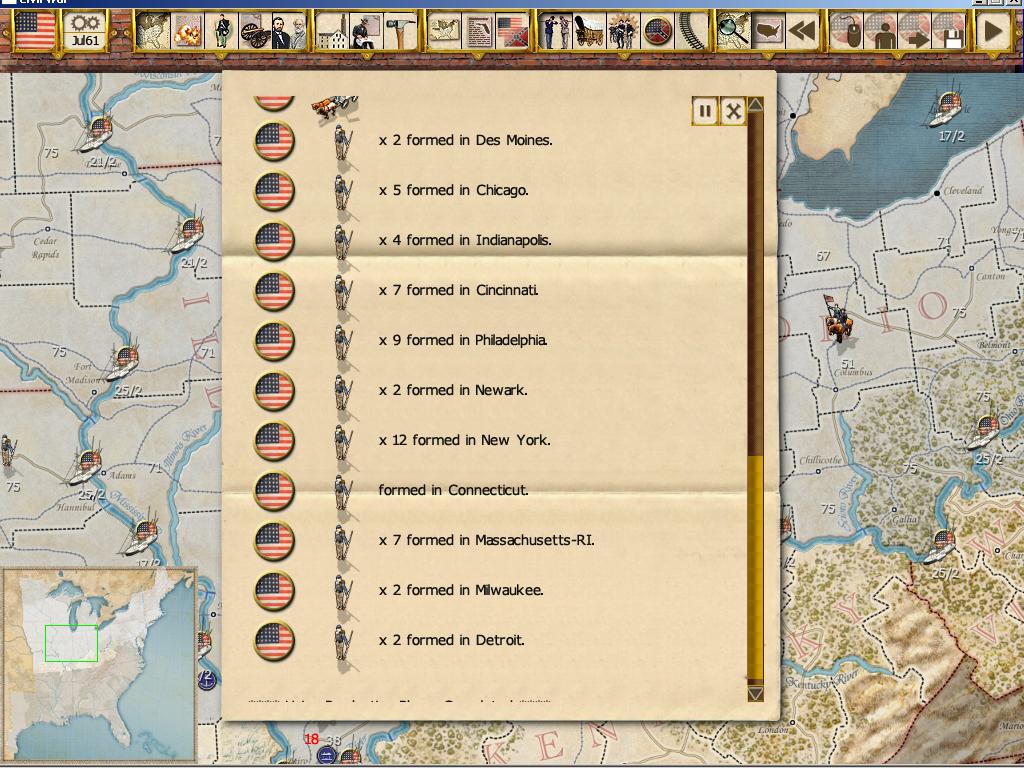Screen dimensions: 1024x768
Task: Select the single Union soldier icon
Action: 221,31
